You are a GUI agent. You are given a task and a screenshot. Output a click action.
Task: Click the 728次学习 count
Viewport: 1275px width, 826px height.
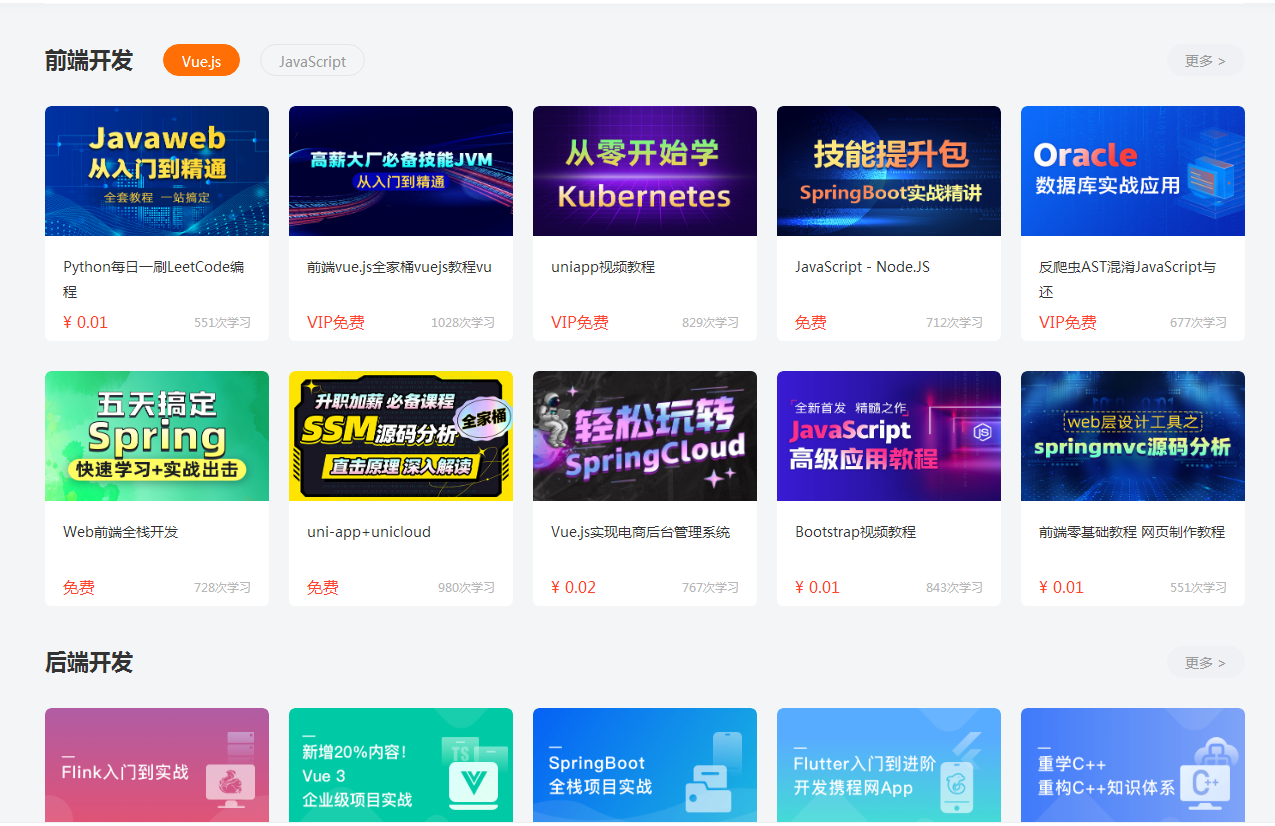222,588
